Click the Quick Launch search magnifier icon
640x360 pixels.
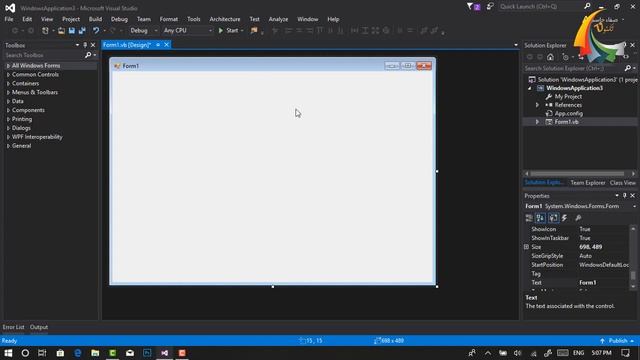pyautogui.click(x=587, y=6)
